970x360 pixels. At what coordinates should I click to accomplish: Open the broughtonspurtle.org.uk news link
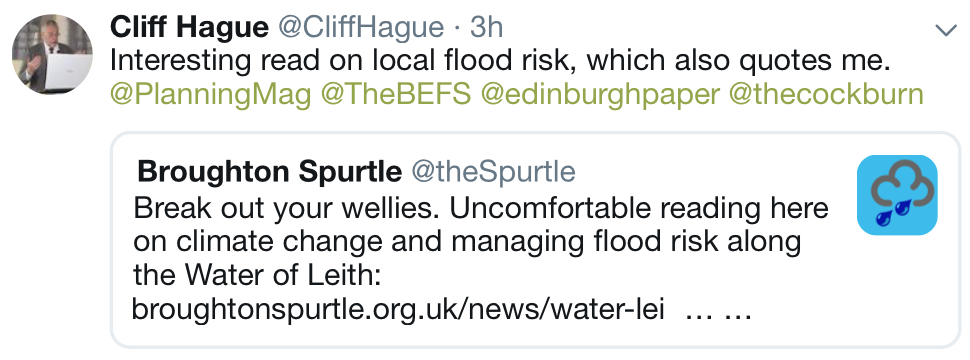pyautogui.click(x=398, y=309)
